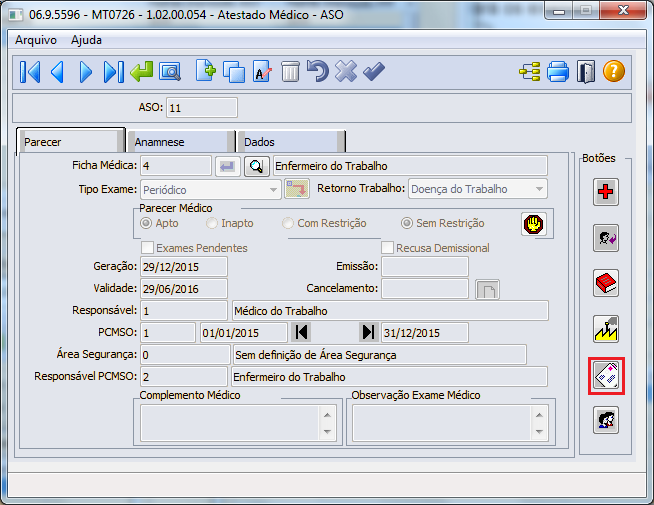Viewport: 654px width, 505px height.
Task: Click the Validade date field
Action: point(184,289)
